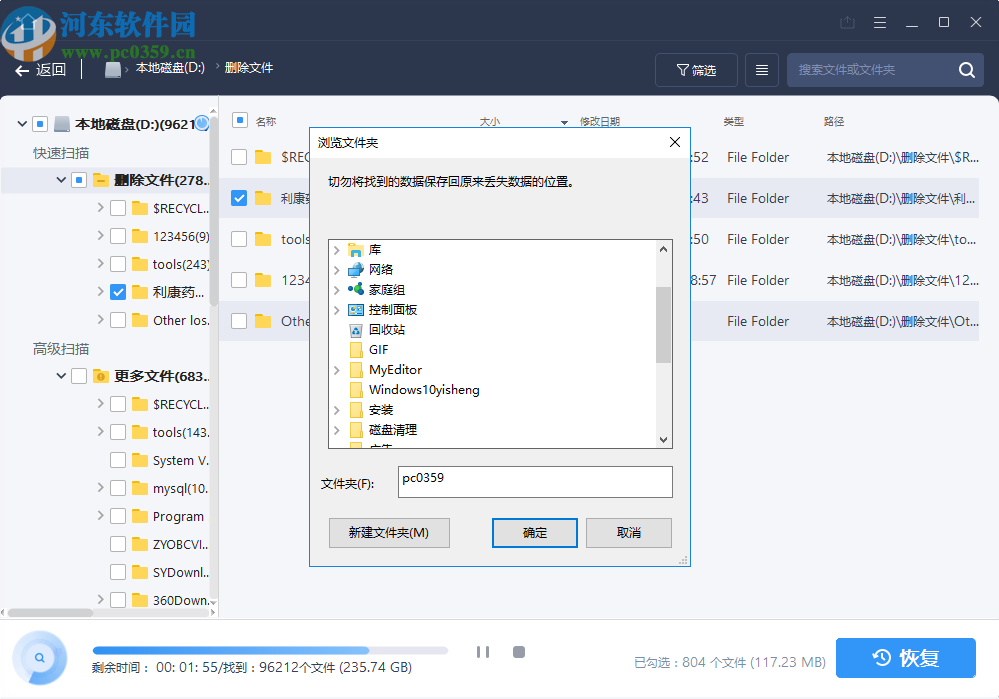999x699 pixels.
Task: Select all files via the header checkbox
Action: pos(238,121)
